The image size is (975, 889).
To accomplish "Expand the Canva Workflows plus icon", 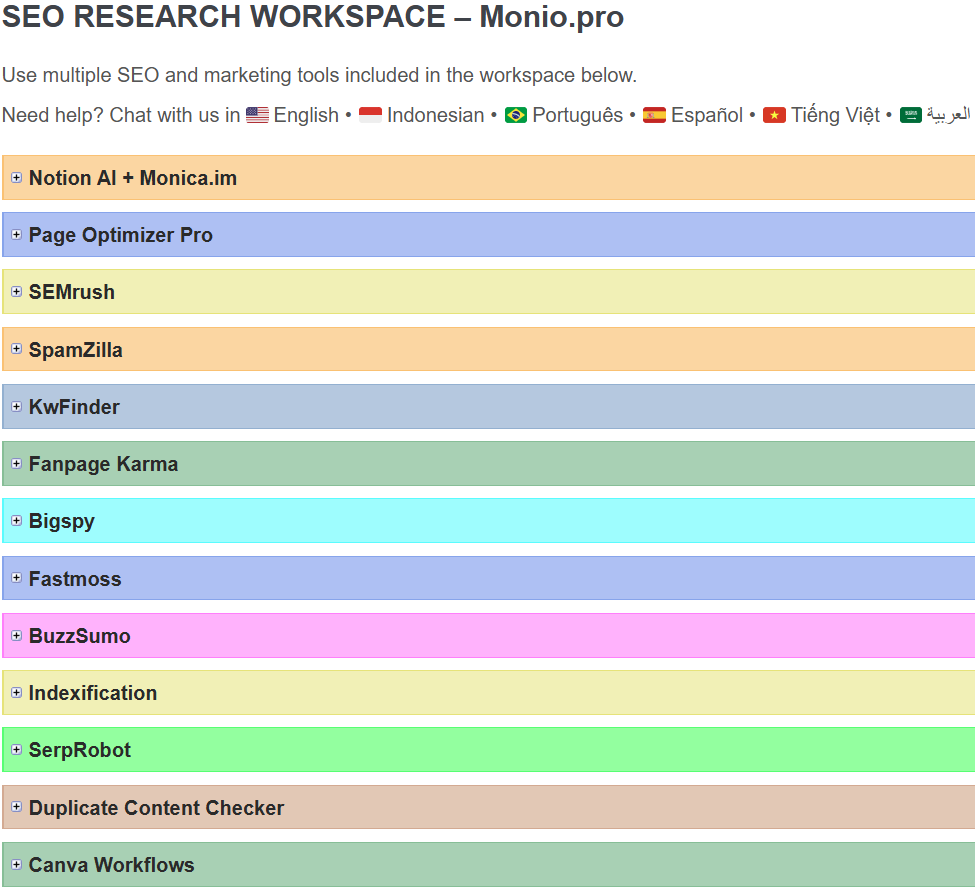I will click(17, 864).
